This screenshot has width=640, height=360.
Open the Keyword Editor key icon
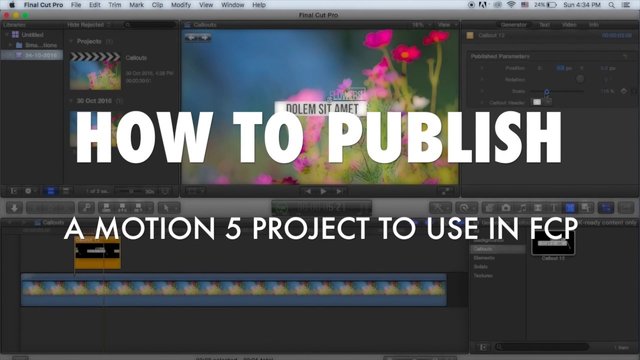pyautogui.click(x=87, y=208)
